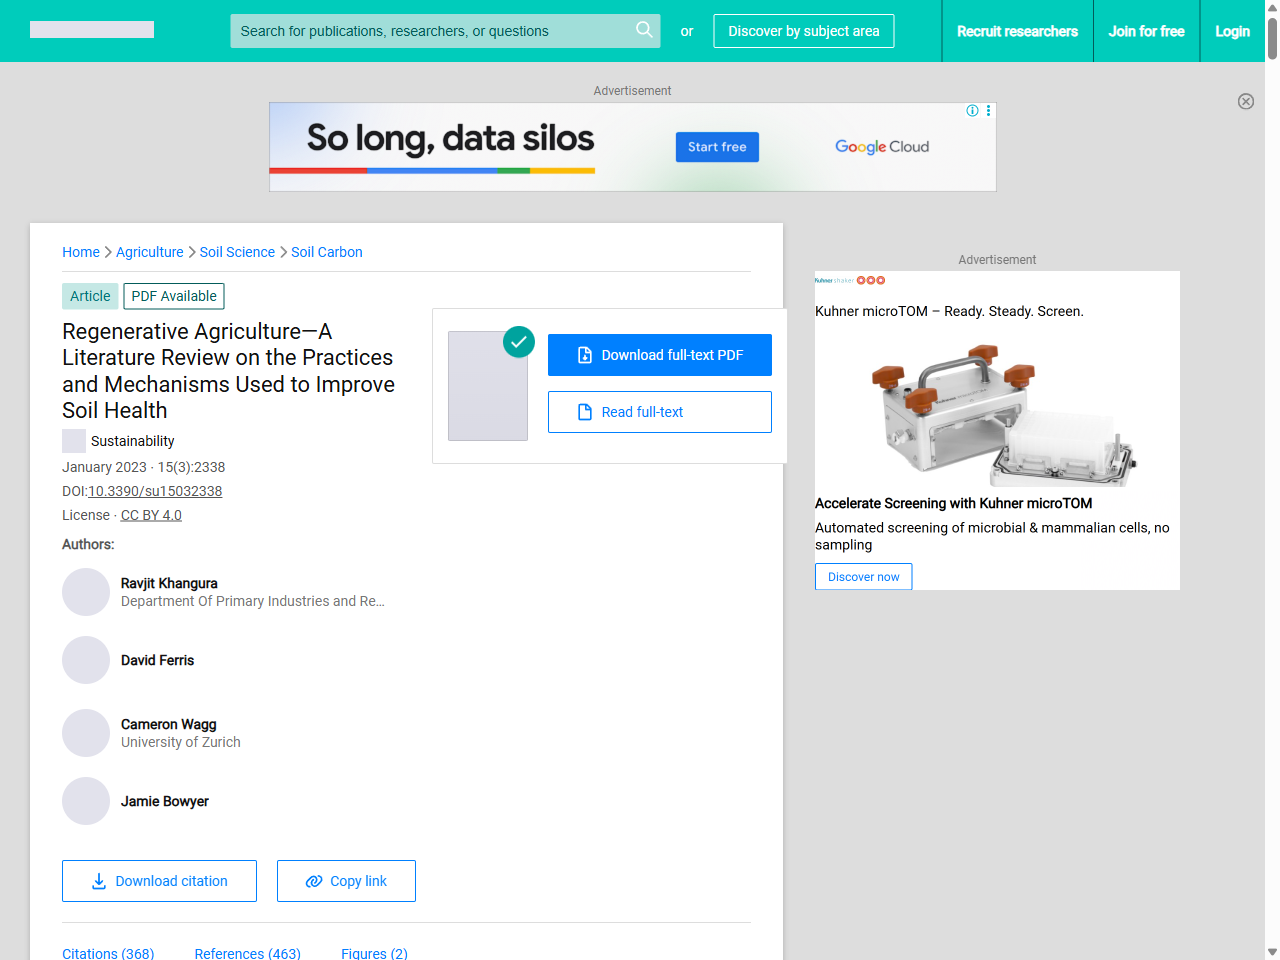Image resolution: width=1280 pixels, height=960 pixels.
Task: Download the full-text PDF
Action: coord(660,355)
